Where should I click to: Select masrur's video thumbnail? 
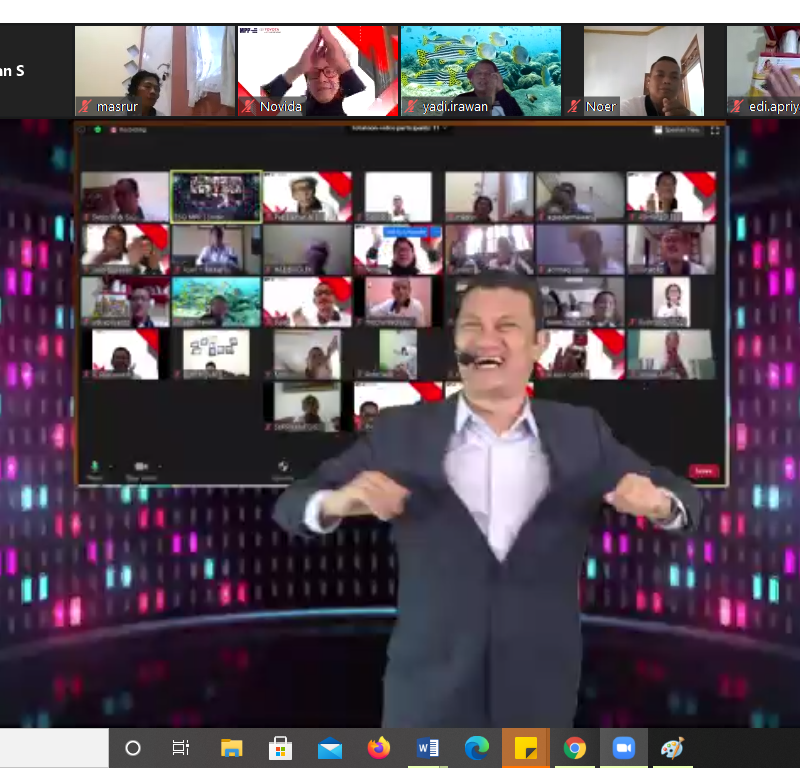coord(153,70)
